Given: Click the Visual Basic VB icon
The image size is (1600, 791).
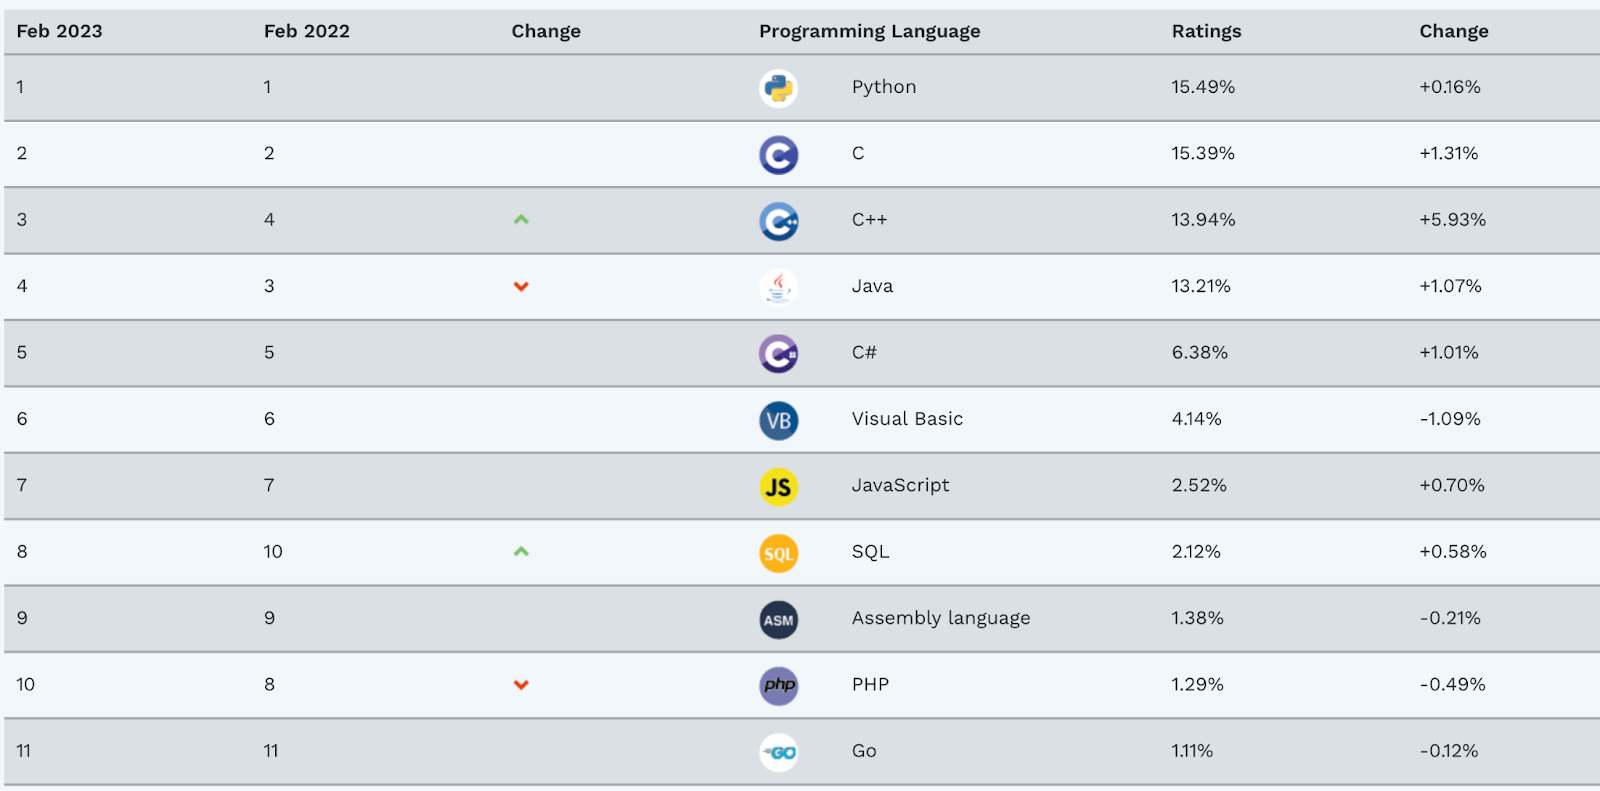Looking at the screenshot, I should [x=778, y=420].
